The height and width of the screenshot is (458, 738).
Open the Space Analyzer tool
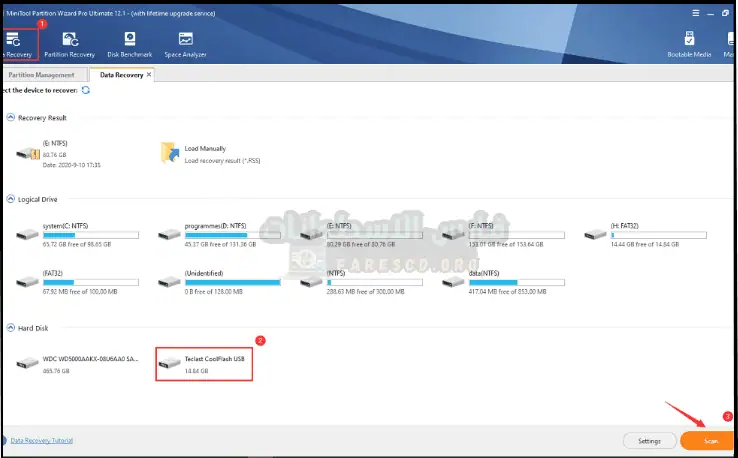click(x=186, y=42)
